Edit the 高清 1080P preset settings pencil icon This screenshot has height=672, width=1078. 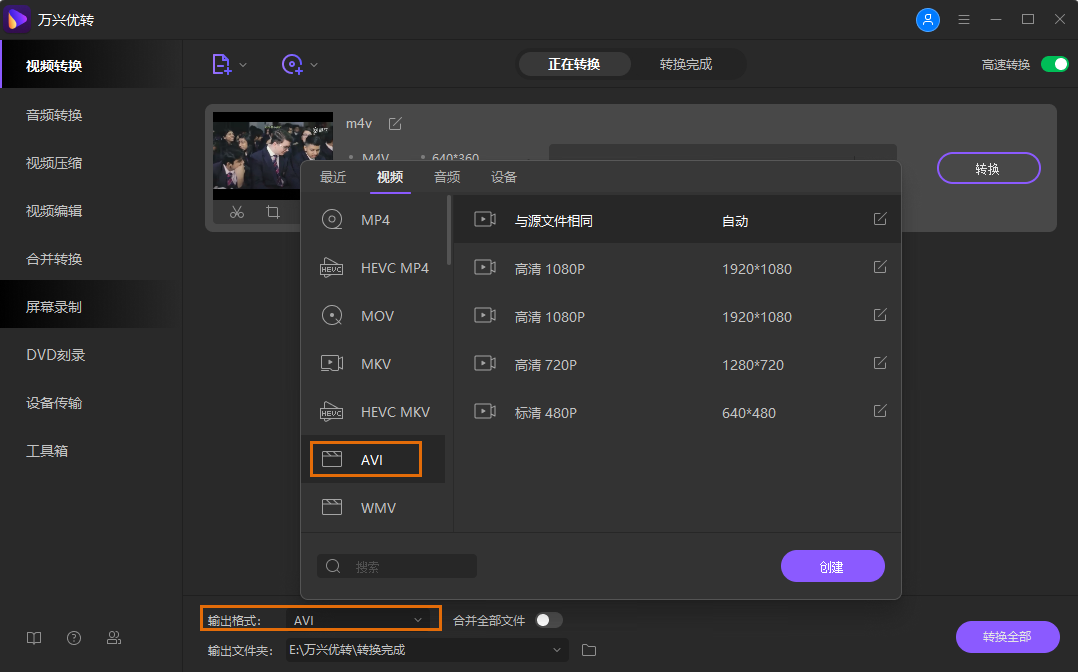click(x=879, y=266)
